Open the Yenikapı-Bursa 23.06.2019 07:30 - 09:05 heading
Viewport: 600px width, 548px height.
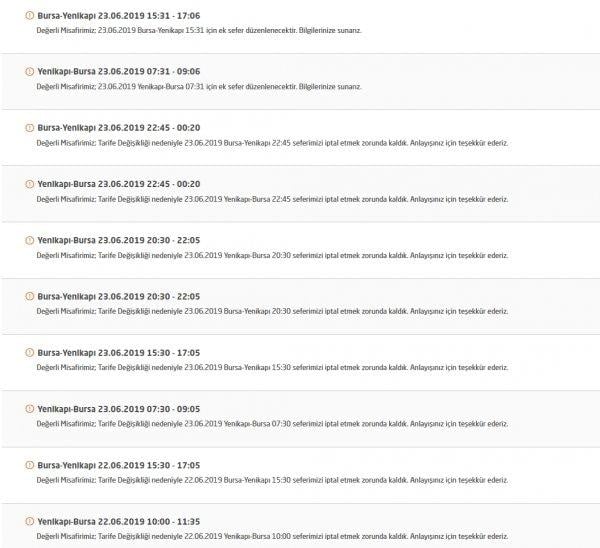coord(118,409)
